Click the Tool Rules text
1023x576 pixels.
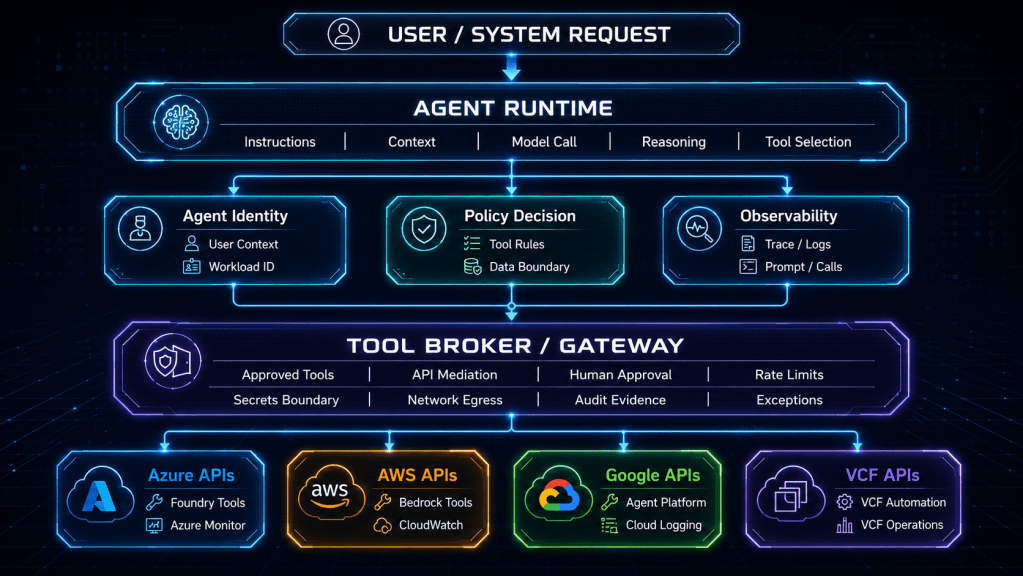(x=517, y=244)
